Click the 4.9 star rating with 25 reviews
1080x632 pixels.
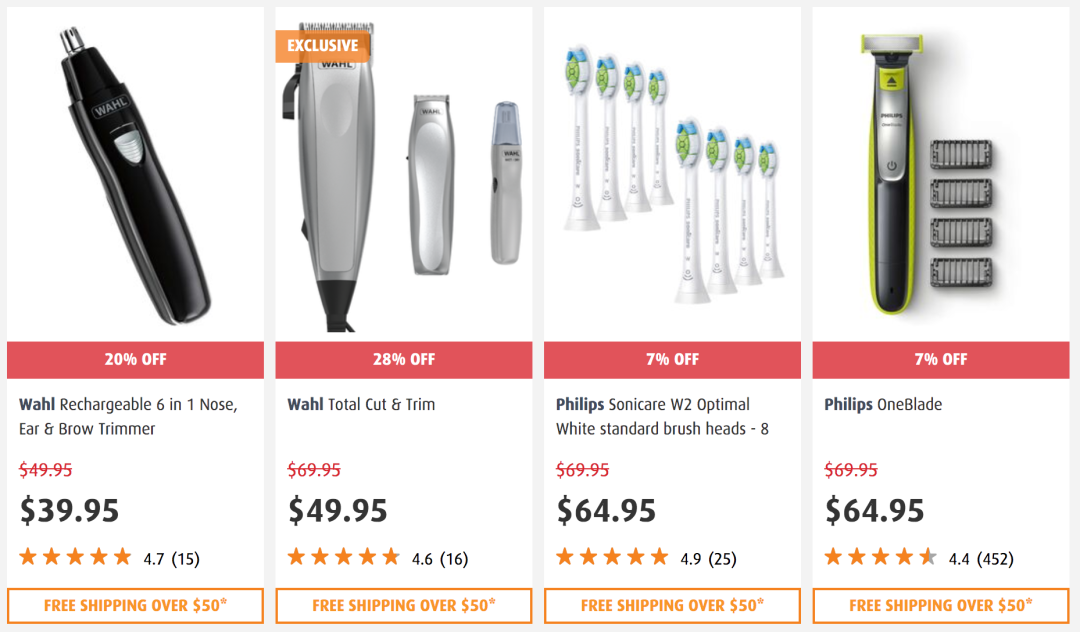(x=647, y=558)
